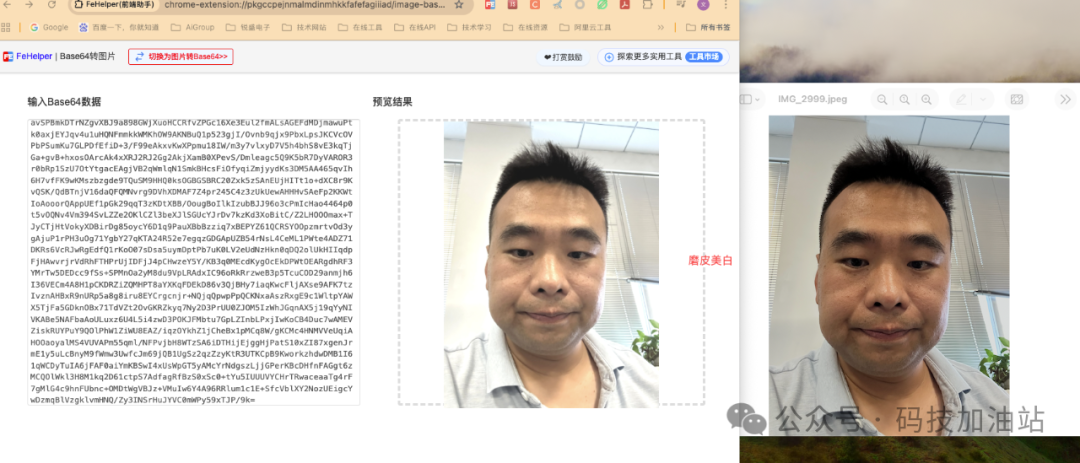Open the Chrome three-dot menu

click(x=725, y=5)
